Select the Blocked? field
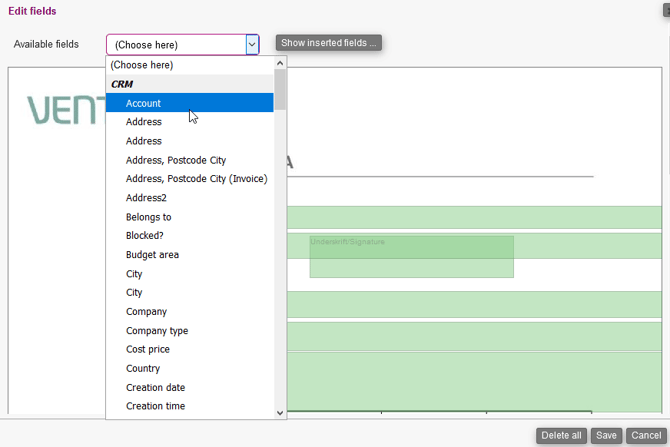 coord(190,235)
